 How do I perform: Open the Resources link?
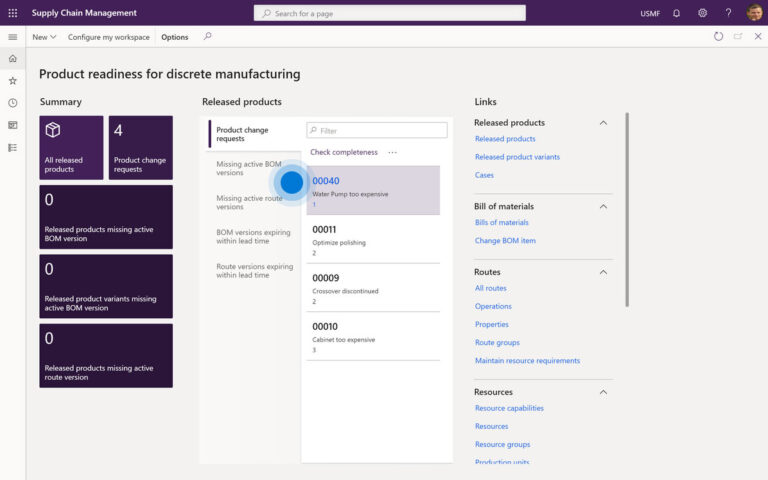pos(491,427)
